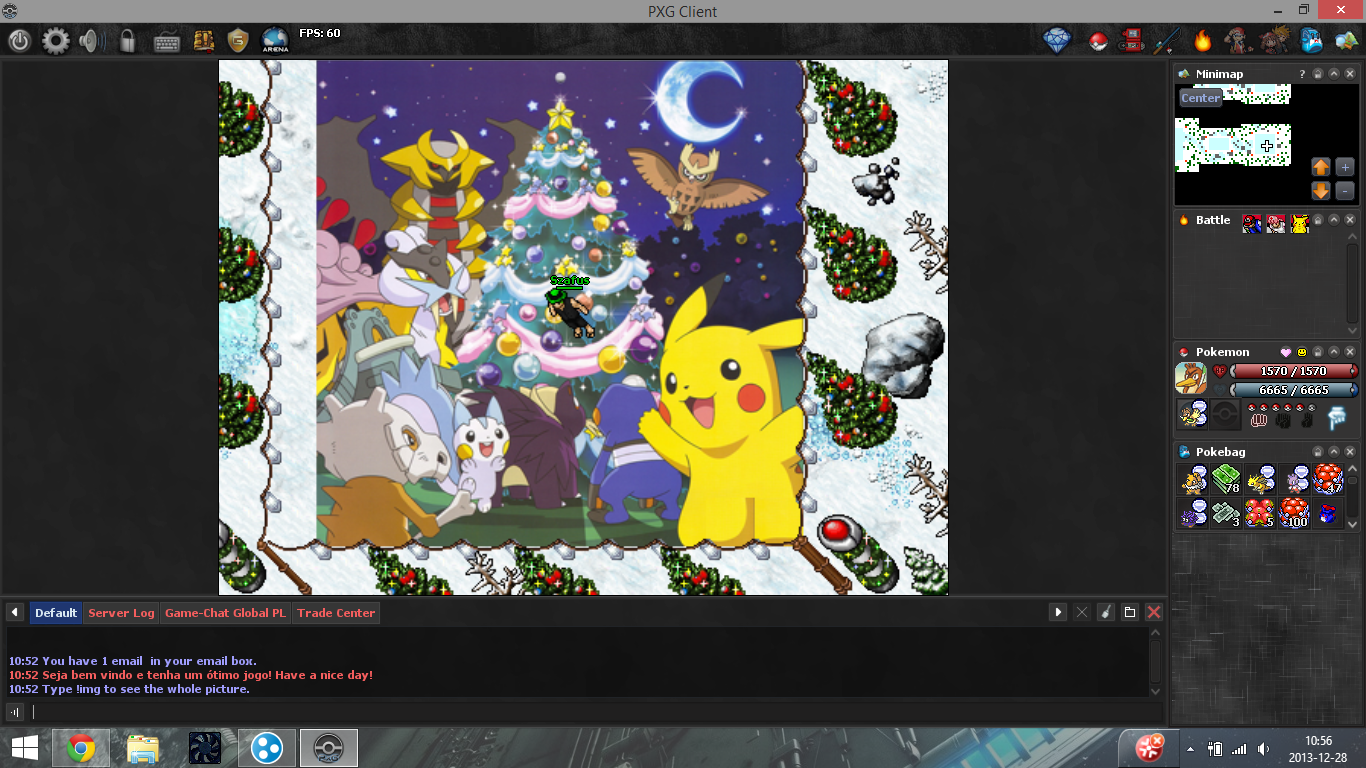This screenshot has height=768, width=1366.
Task: Toggle the second filter icon in Battle panel
Action: coord(1276,224)
